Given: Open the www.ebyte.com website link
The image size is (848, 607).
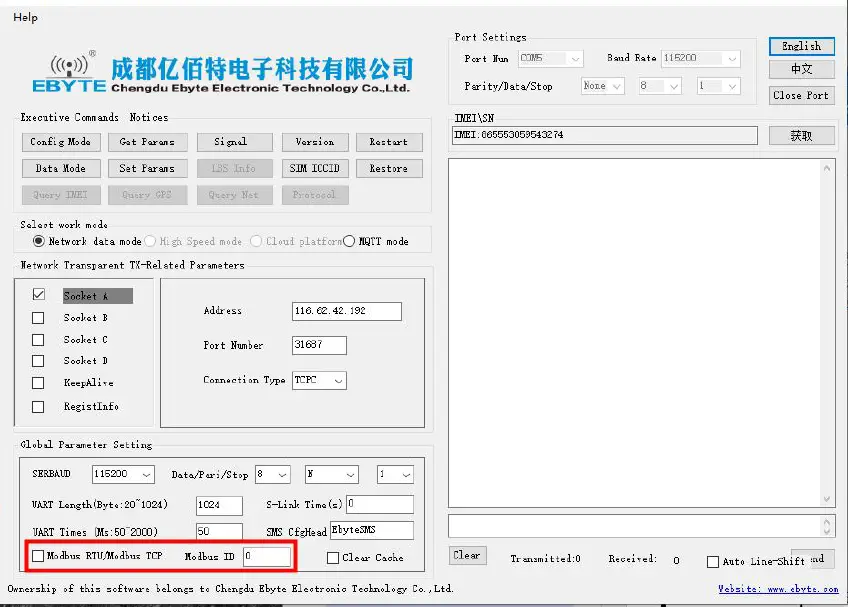Looking at the screenshot, I should pyautogui.click(x=778, y=589).
